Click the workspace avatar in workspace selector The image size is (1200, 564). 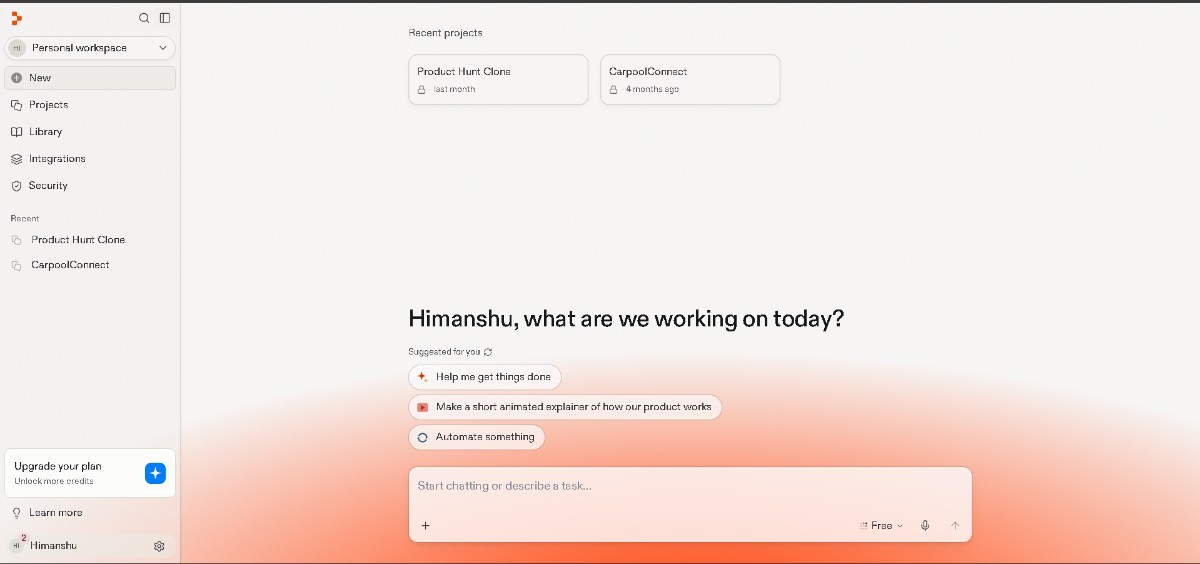[x=17, y=48]
